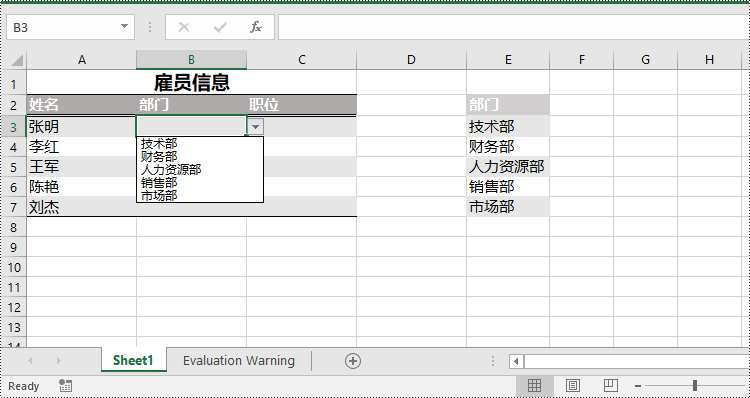Choose 销售部 from the dropdown list
The width and height of the screenshot is (750, 398).
(x=200, y=182)
